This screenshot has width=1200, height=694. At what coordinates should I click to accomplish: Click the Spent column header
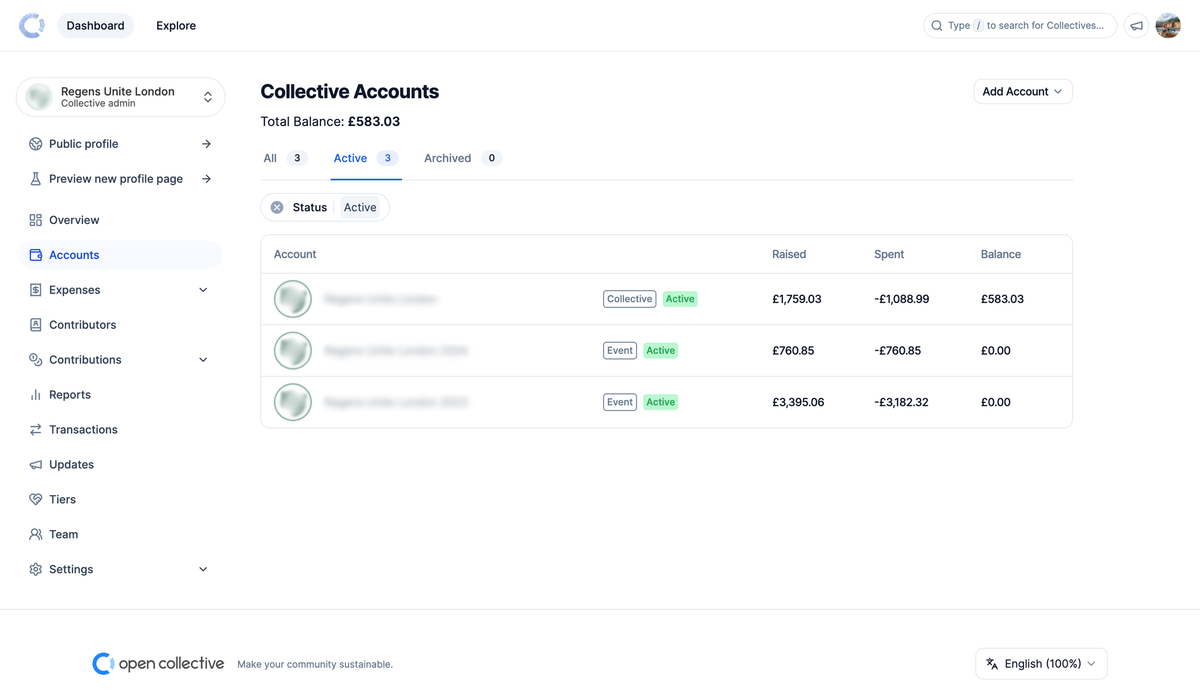point(889,255)
